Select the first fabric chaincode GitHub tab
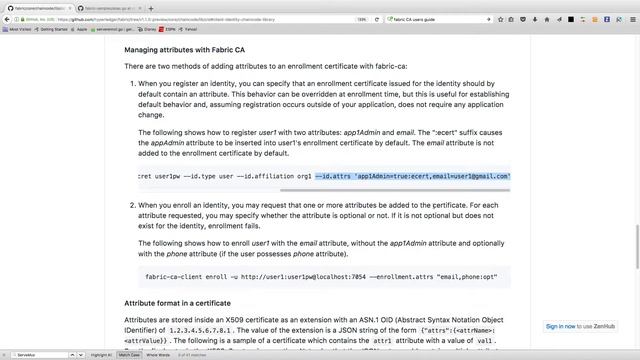 pos(39,8)
